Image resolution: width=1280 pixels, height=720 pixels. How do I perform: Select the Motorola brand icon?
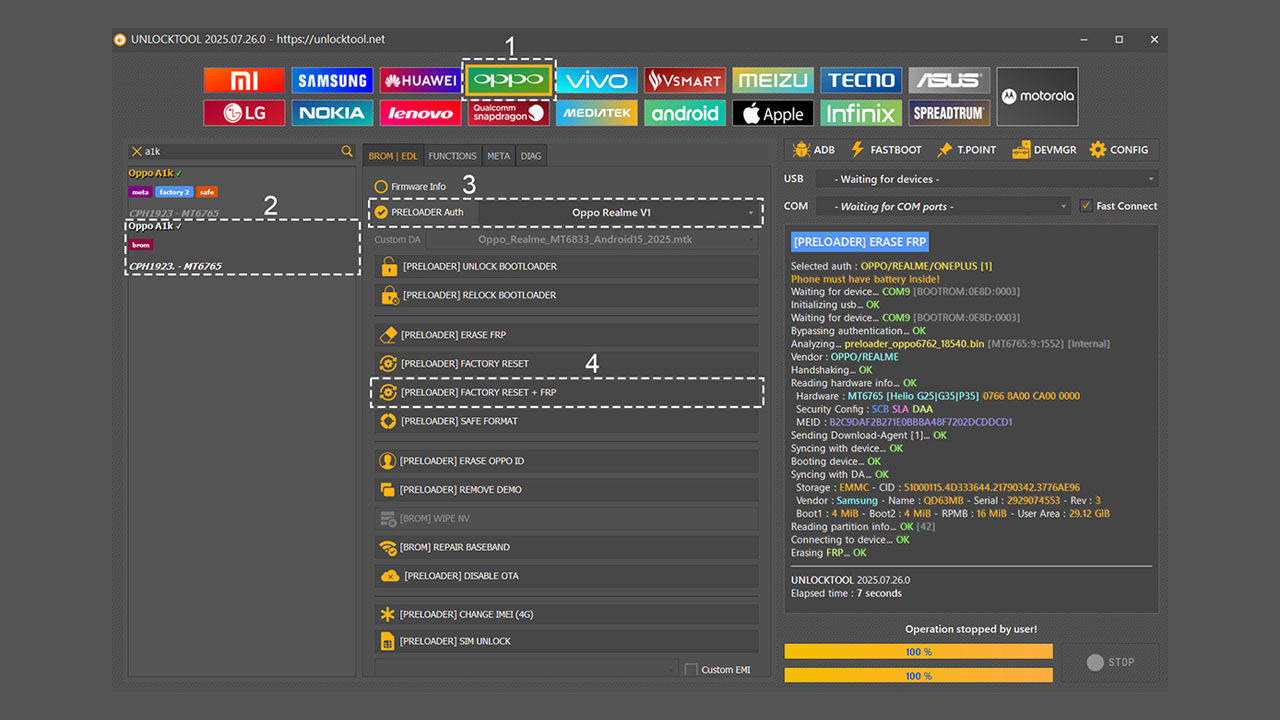point(1037,96)
